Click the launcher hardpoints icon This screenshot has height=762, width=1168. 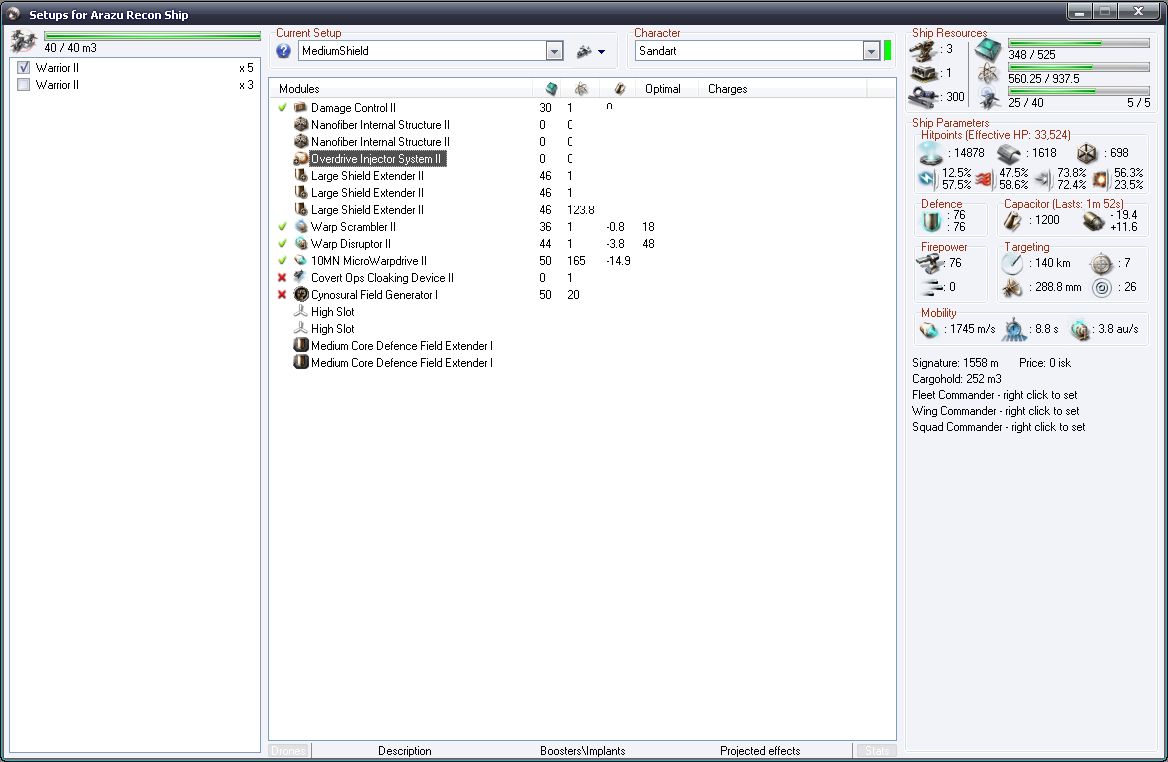click(924, 73)
